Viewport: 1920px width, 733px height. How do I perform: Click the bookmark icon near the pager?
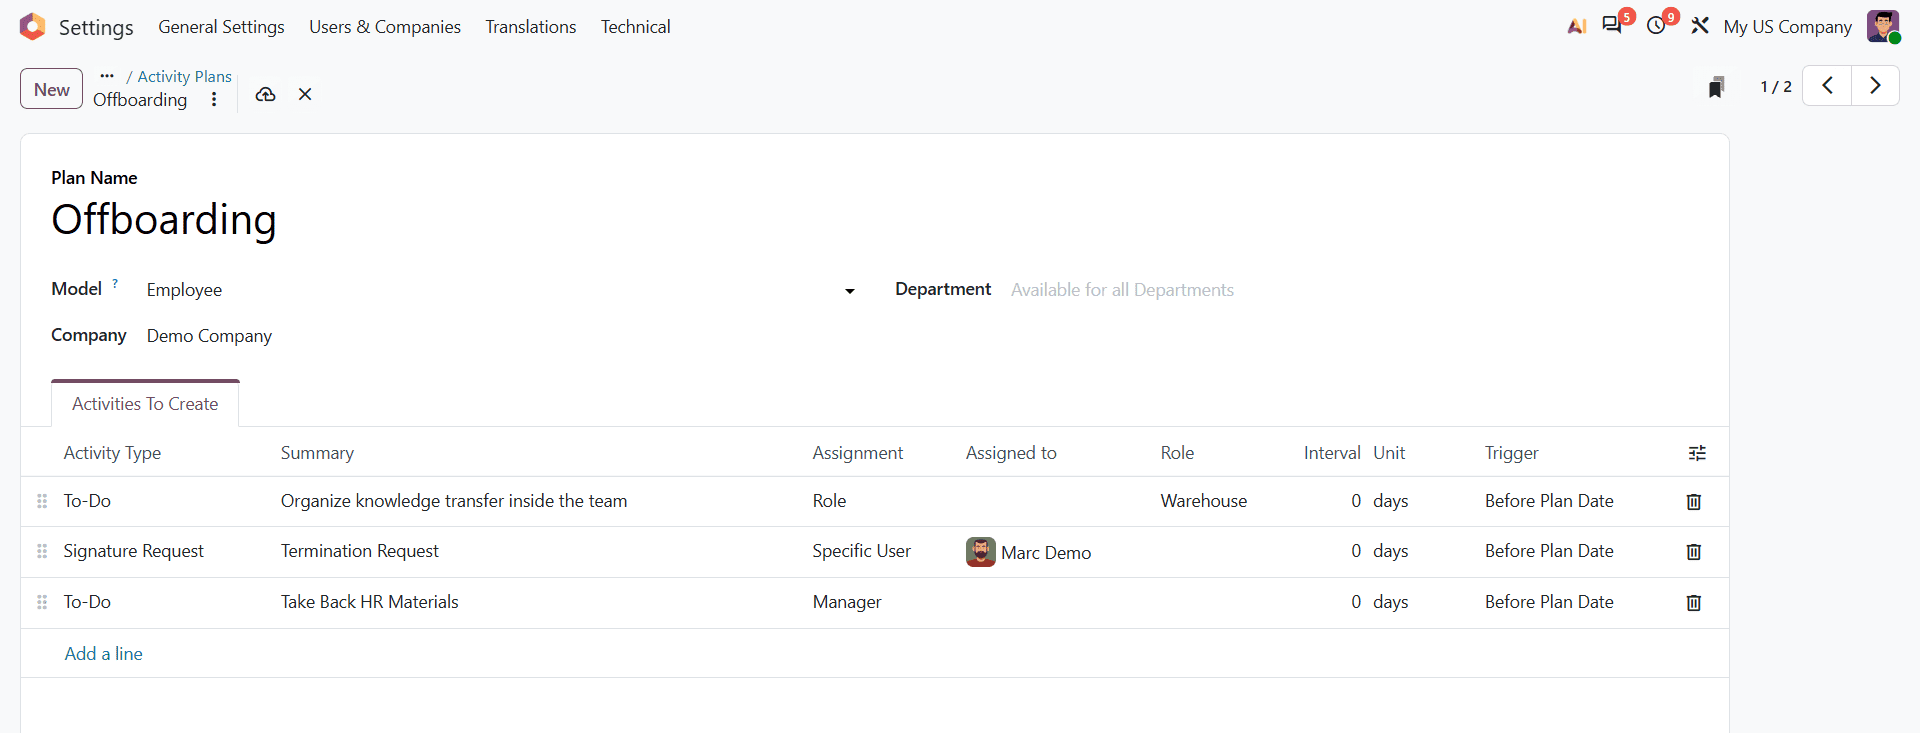pos(1716,87)
